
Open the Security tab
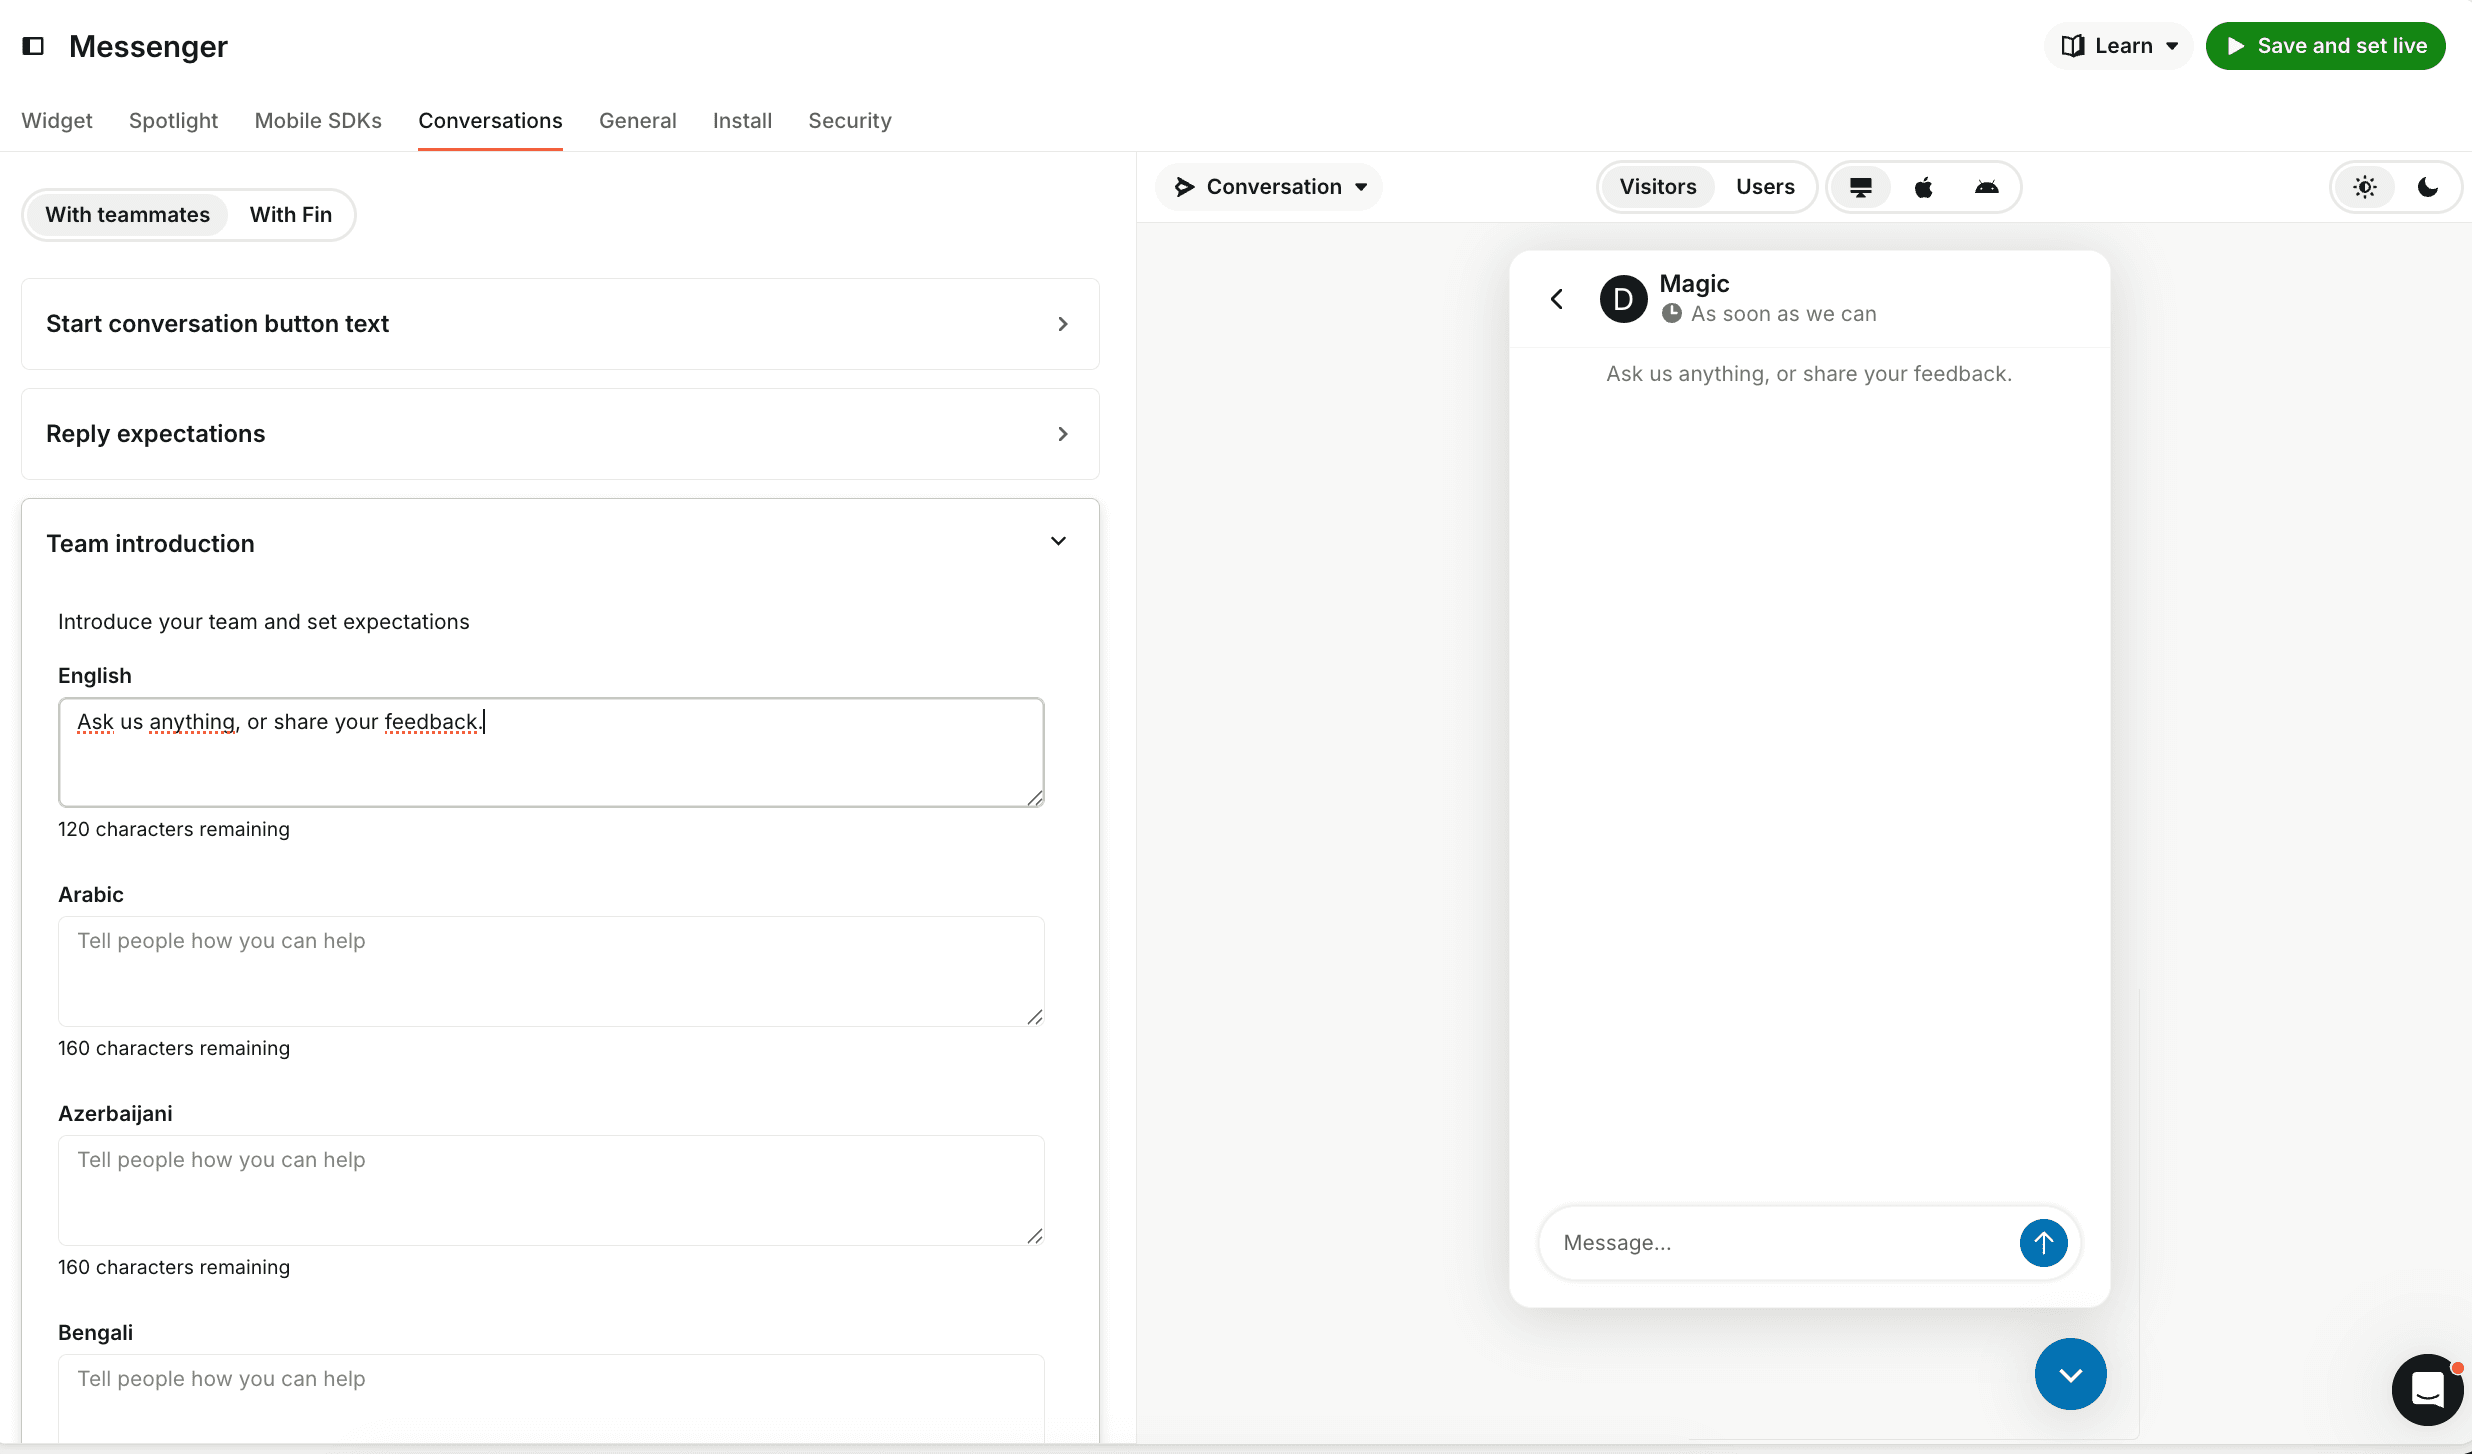click(850, 120)
